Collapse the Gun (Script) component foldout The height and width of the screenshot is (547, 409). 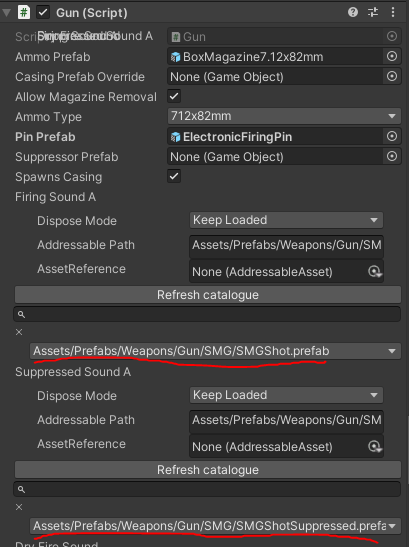(x=7, y=13)
